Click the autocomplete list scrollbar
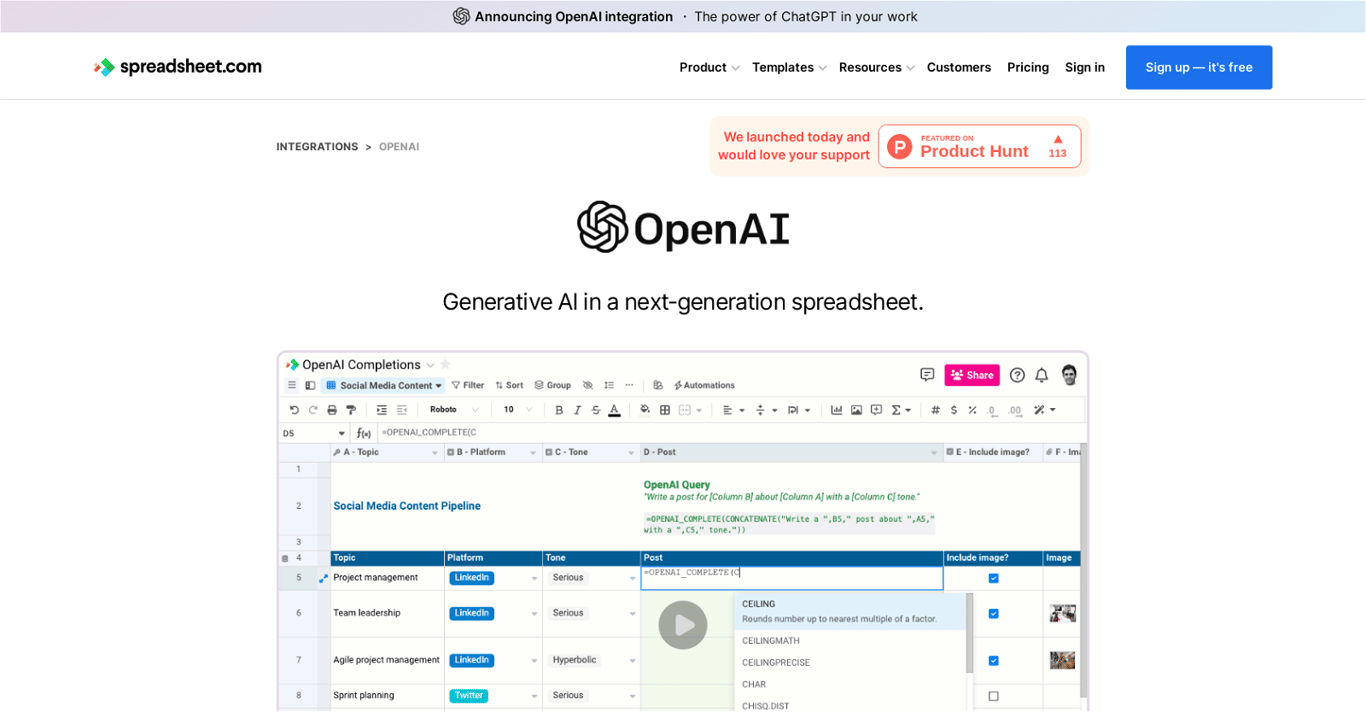Image resolution: width=1366 pixels, height=712 pixels. point(969,633)
